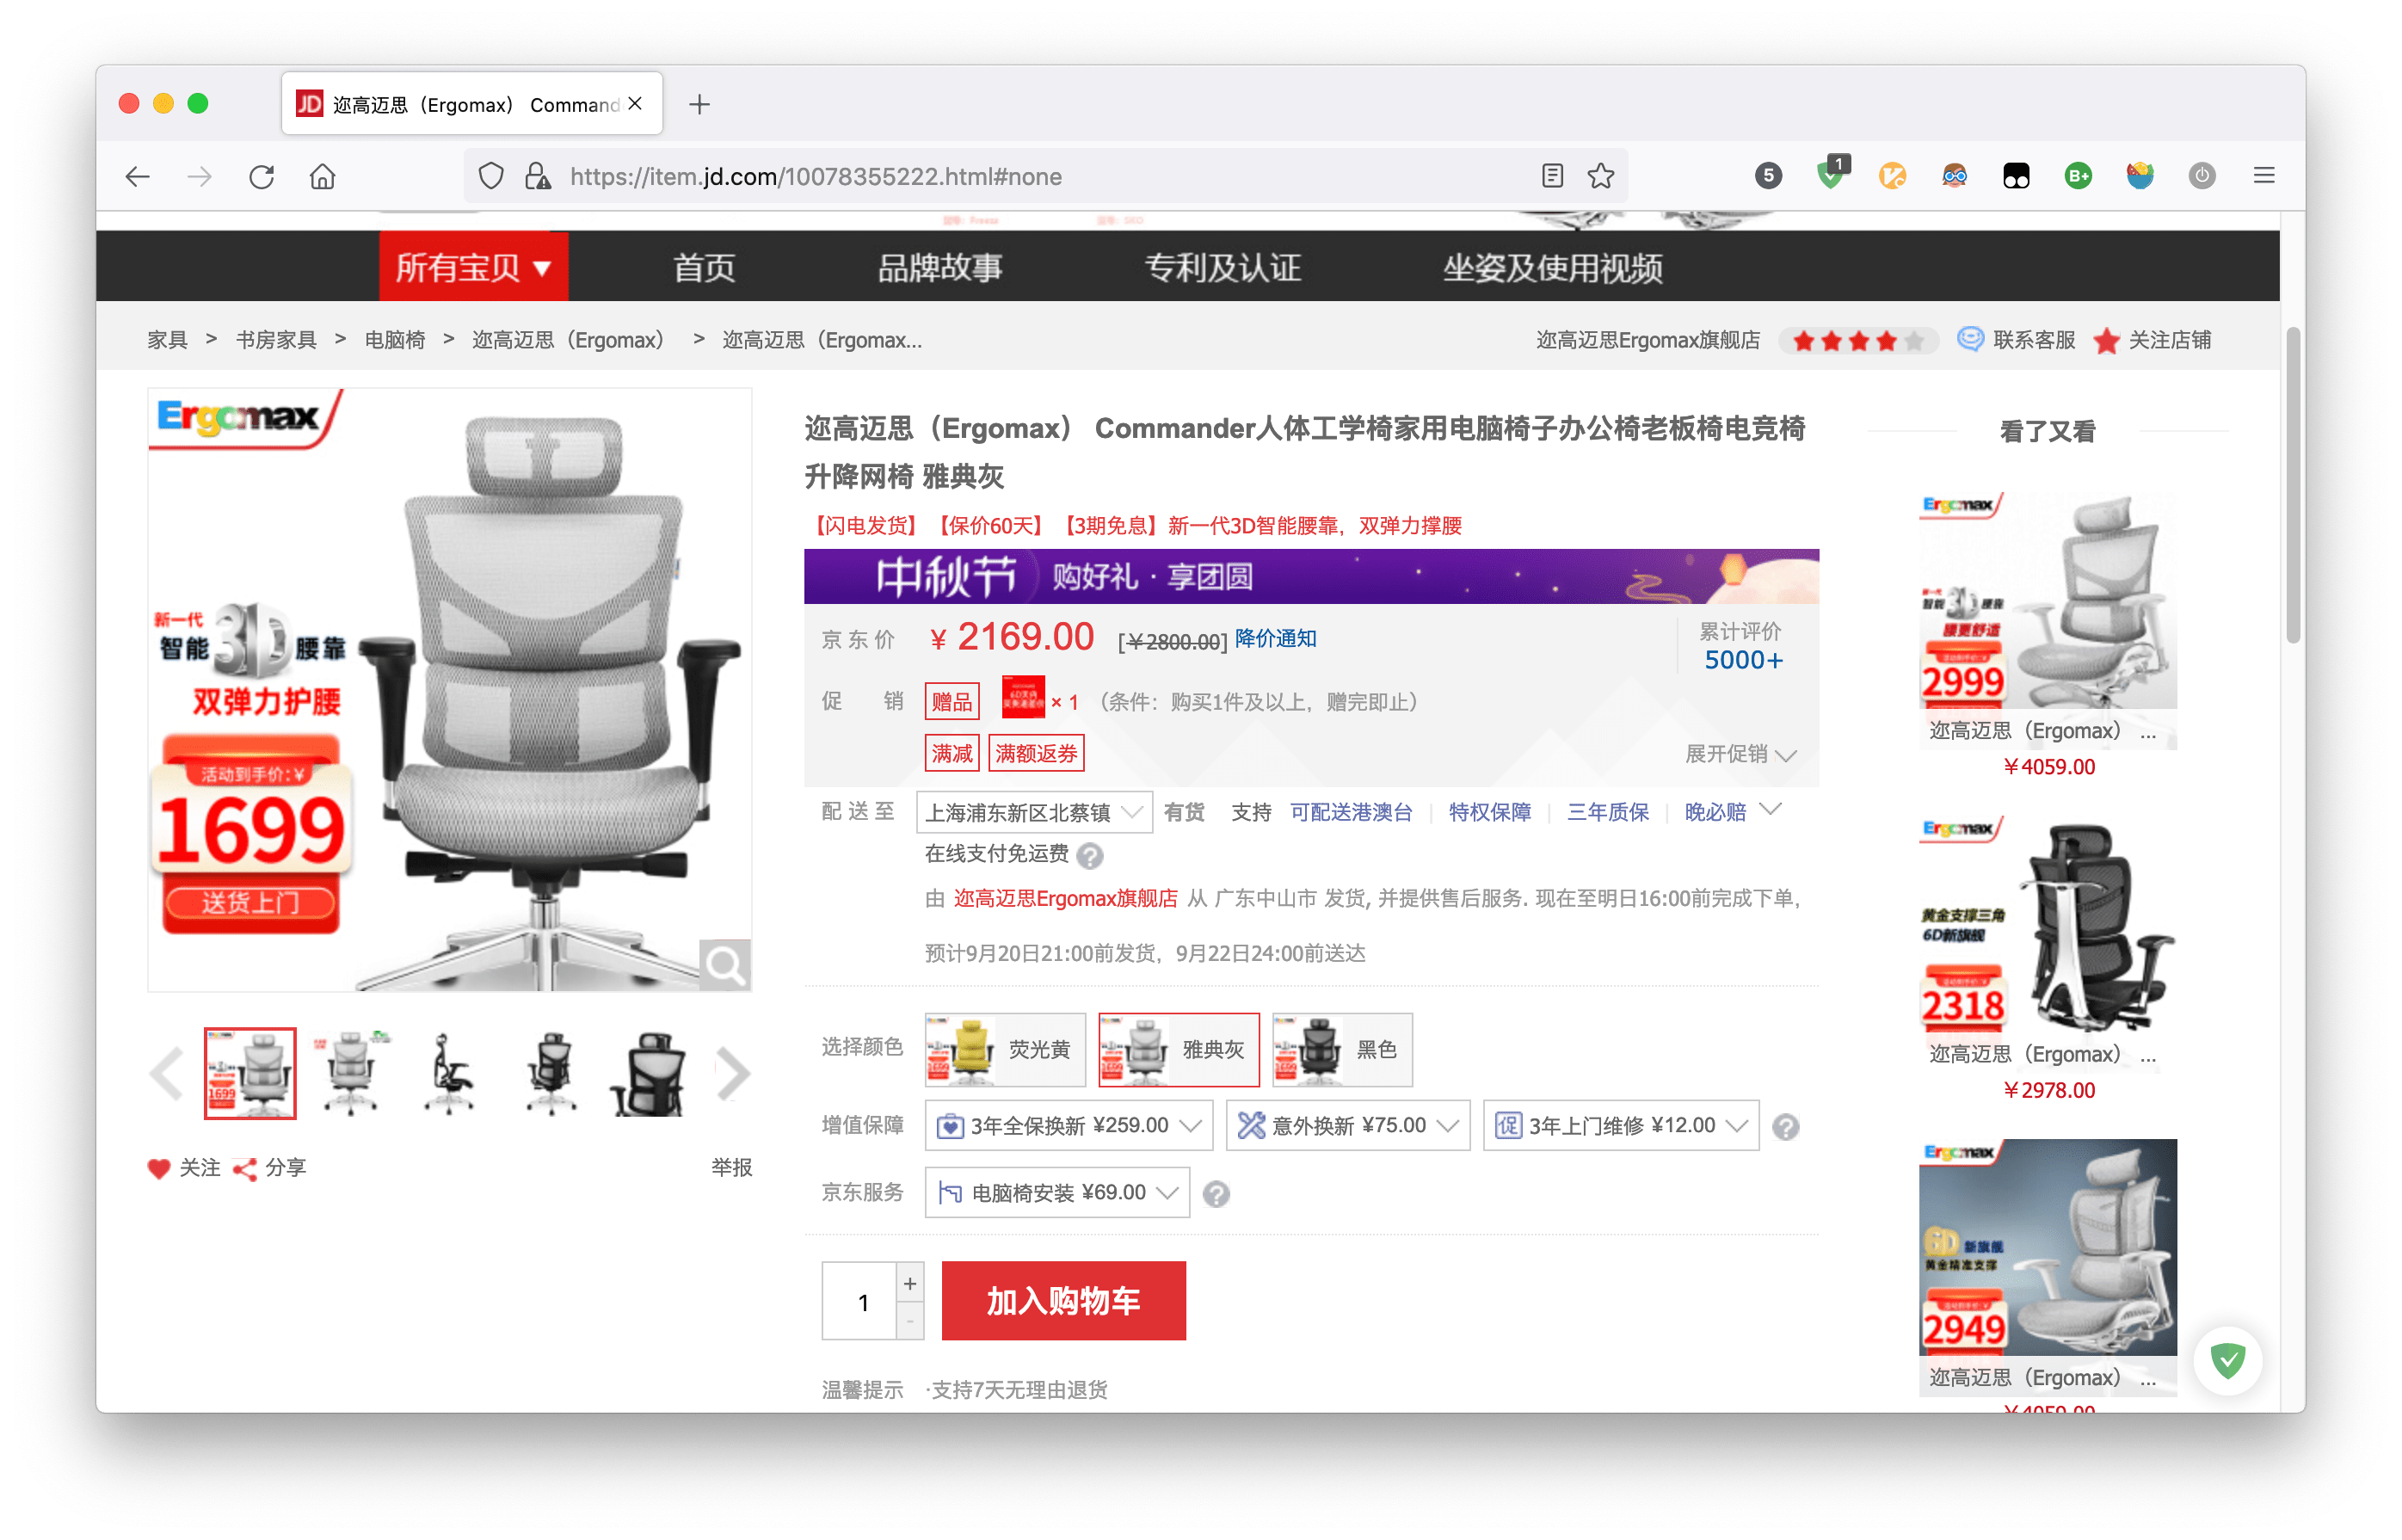The width and height of the screenshot is (2402, 1540).
Task: Select the first selected product thumbnail
Action: click(x=250, y=1074)
